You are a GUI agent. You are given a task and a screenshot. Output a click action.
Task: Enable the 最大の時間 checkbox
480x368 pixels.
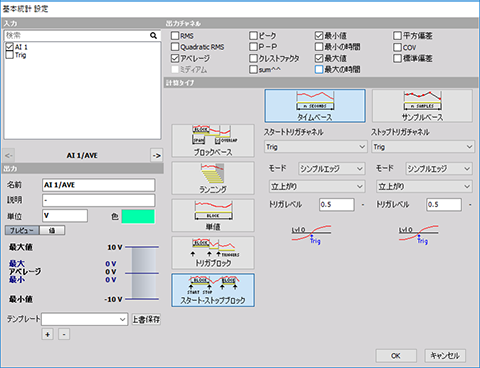pyautogui.click(x=319, y=70)
